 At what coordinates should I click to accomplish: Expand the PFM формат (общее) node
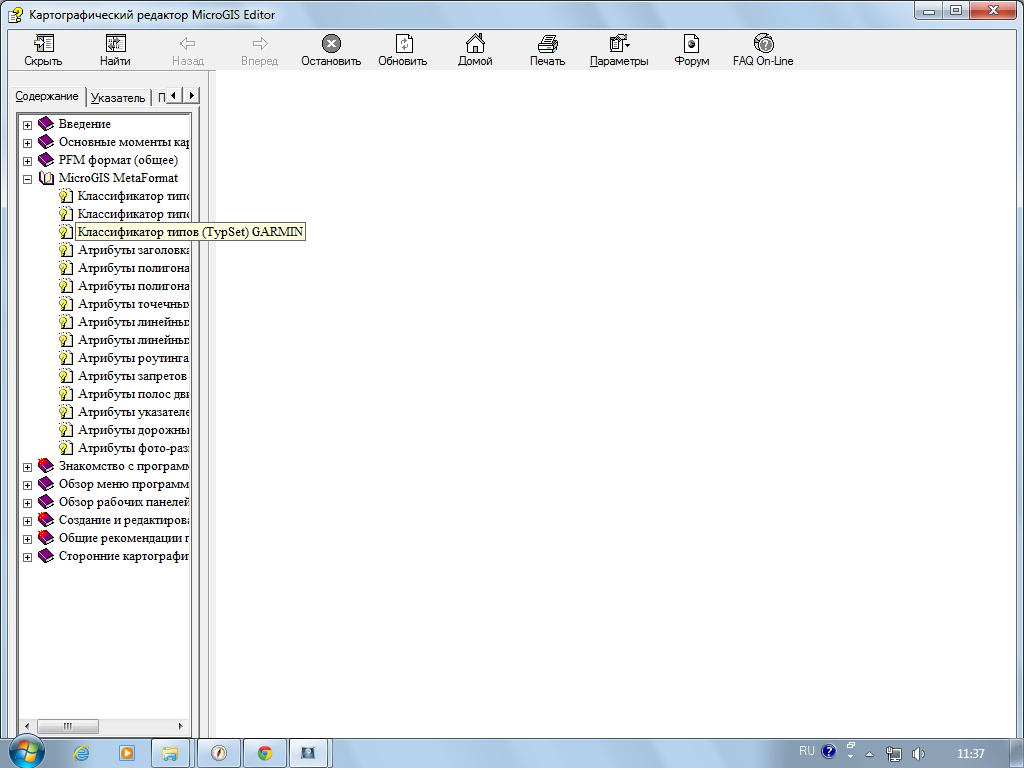point(28,161)
